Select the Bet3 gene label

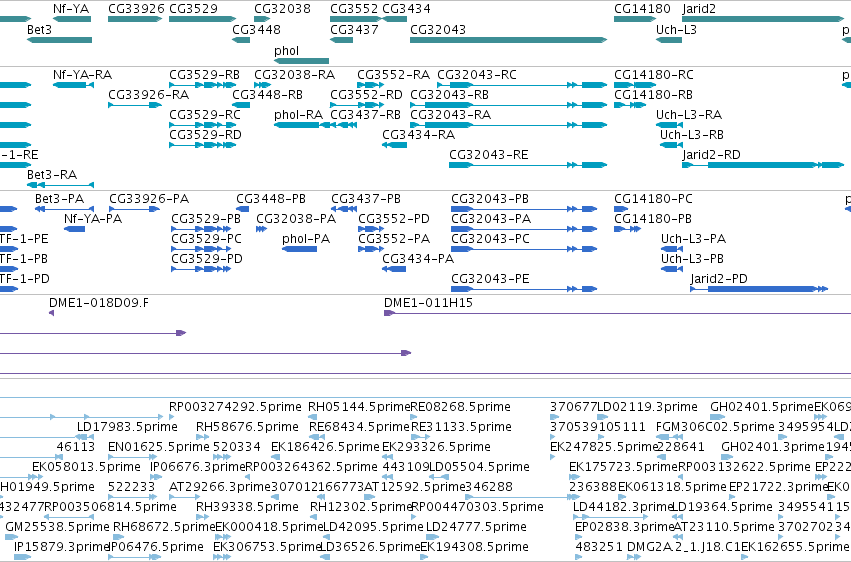pos(39,29)
